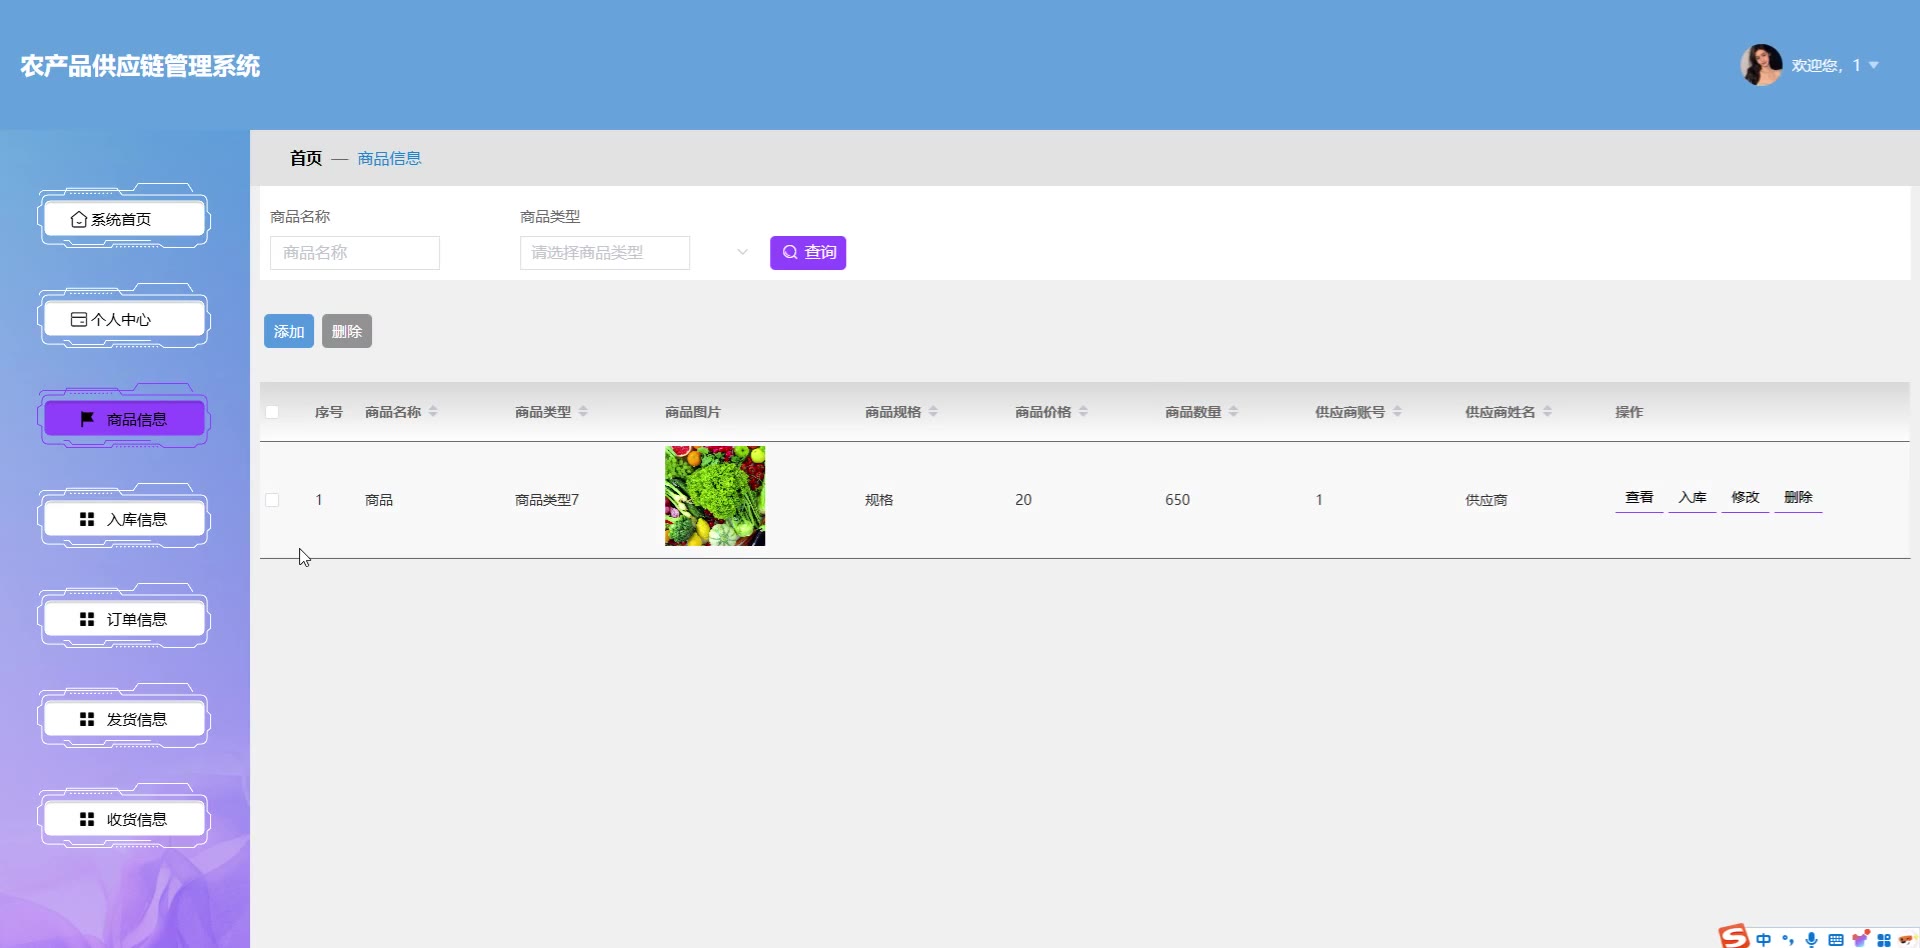This screenshot has height=948, width=1920.
Task: Click the grid icon beside 入库信息
Action: point(87,519)
